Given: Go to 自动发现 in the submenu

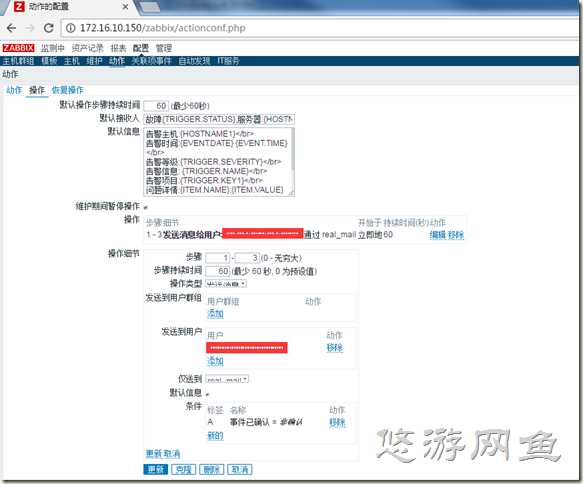Looking at the screenshot, I should (x=194, y=61).
